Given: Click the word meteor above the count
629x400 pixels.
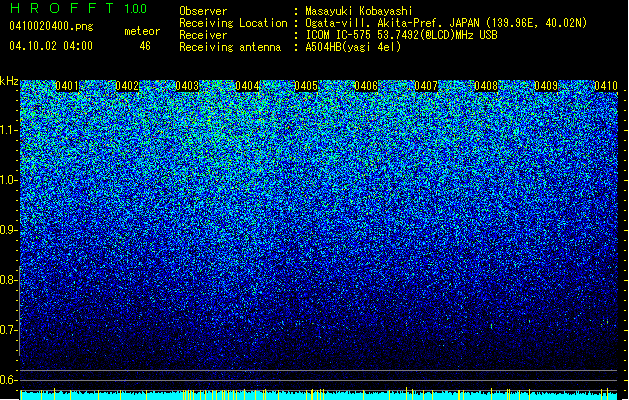Looking at the screenshot, I should pos(142,31).
